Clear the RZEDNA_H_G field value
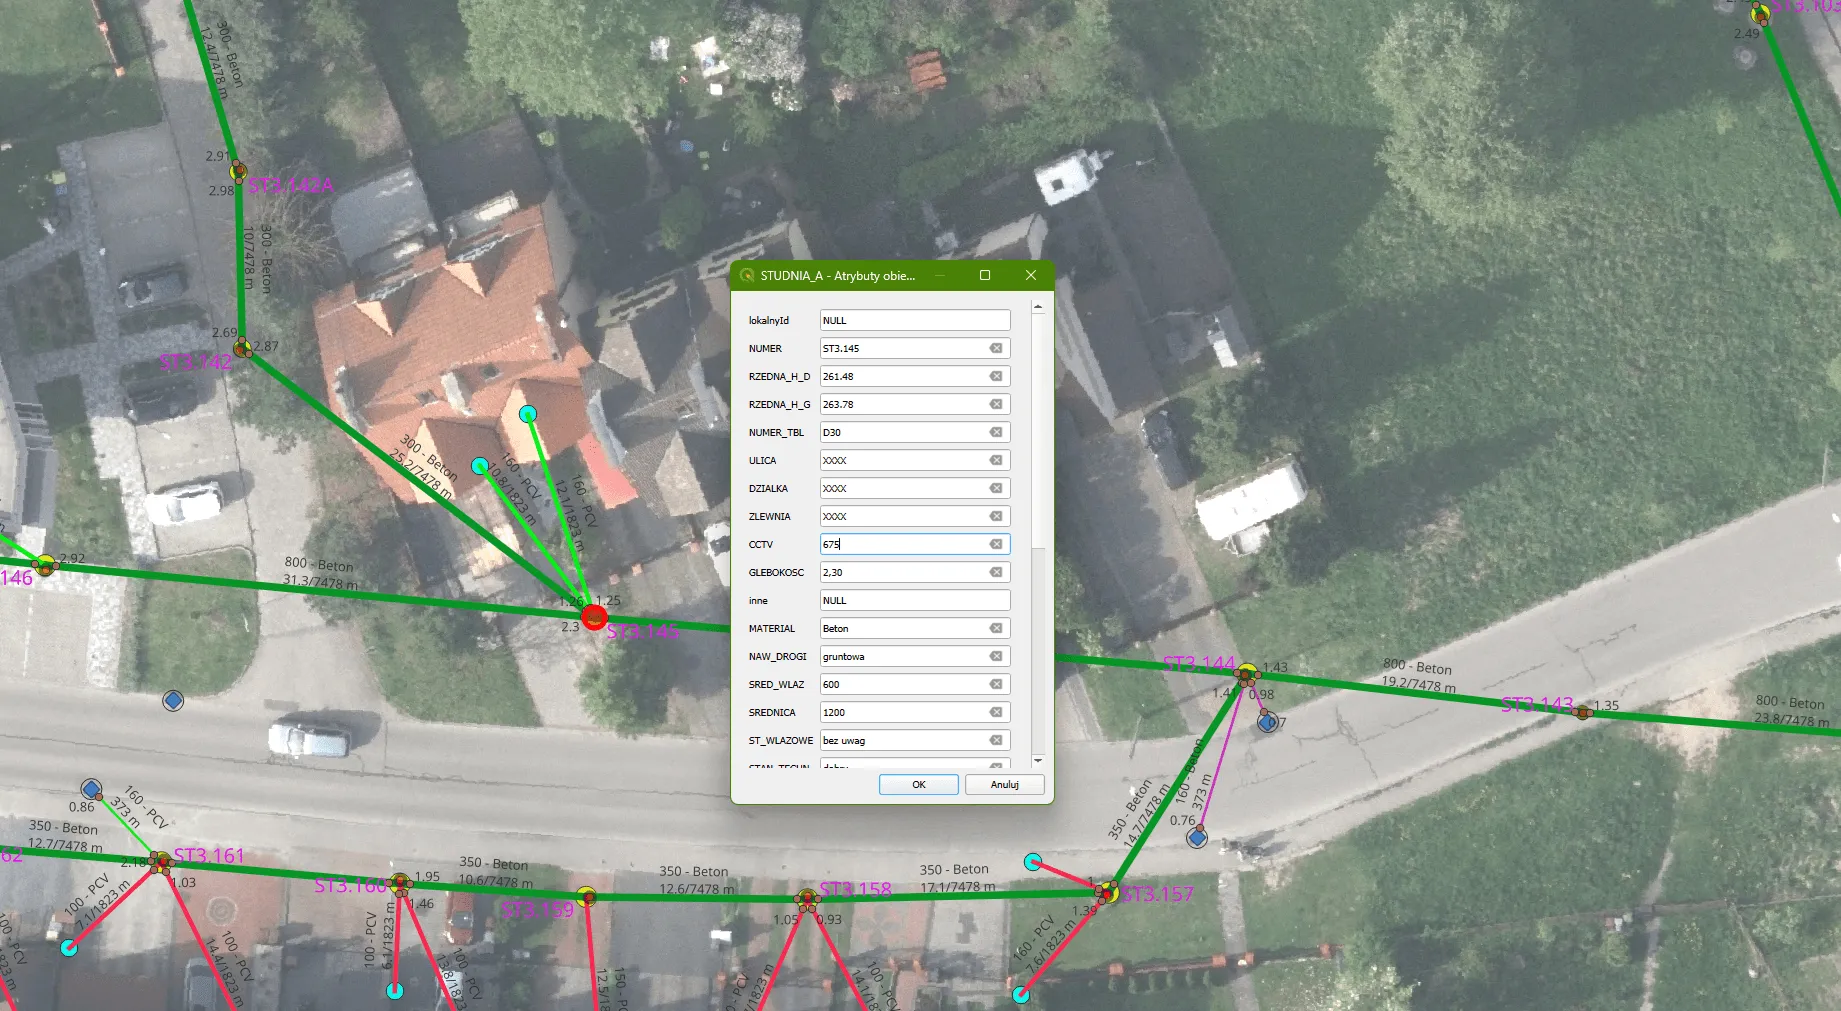 coord(996,404)
